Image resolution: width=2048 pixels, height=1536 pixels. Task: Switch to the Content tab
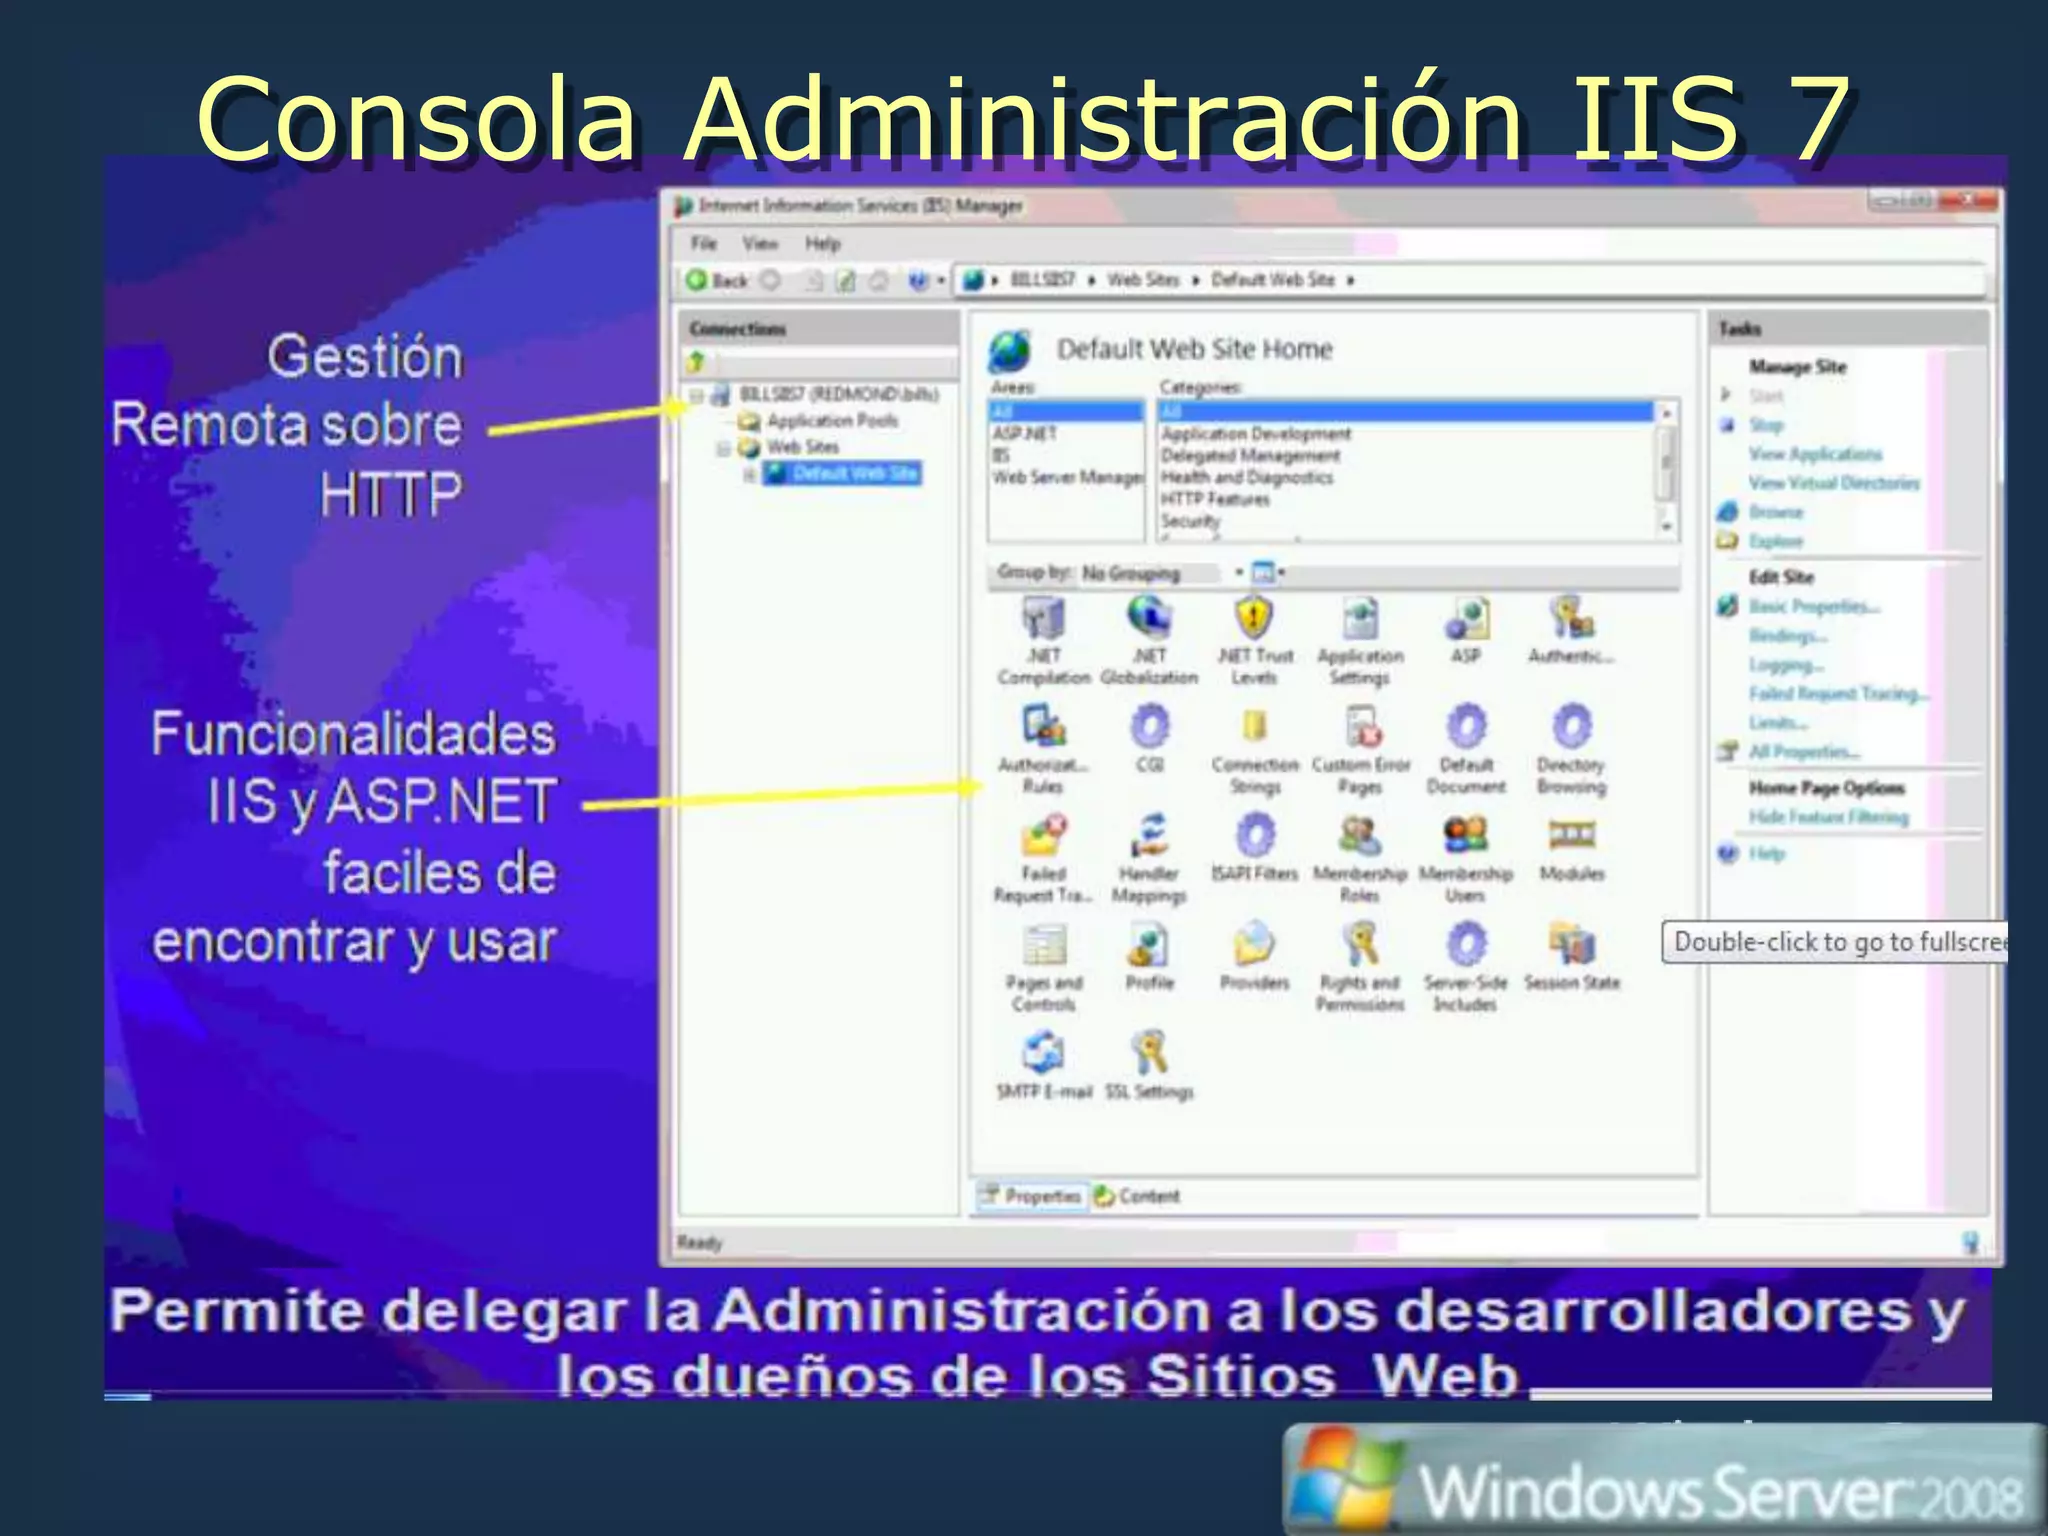1137,1196
